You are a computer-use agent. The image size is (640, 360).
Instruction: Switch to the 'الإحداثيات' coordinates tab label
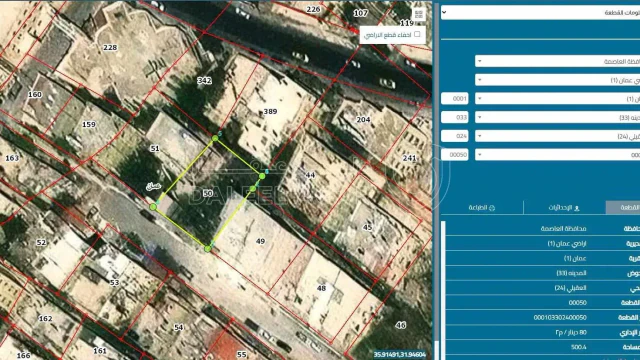tap(560, 208)
